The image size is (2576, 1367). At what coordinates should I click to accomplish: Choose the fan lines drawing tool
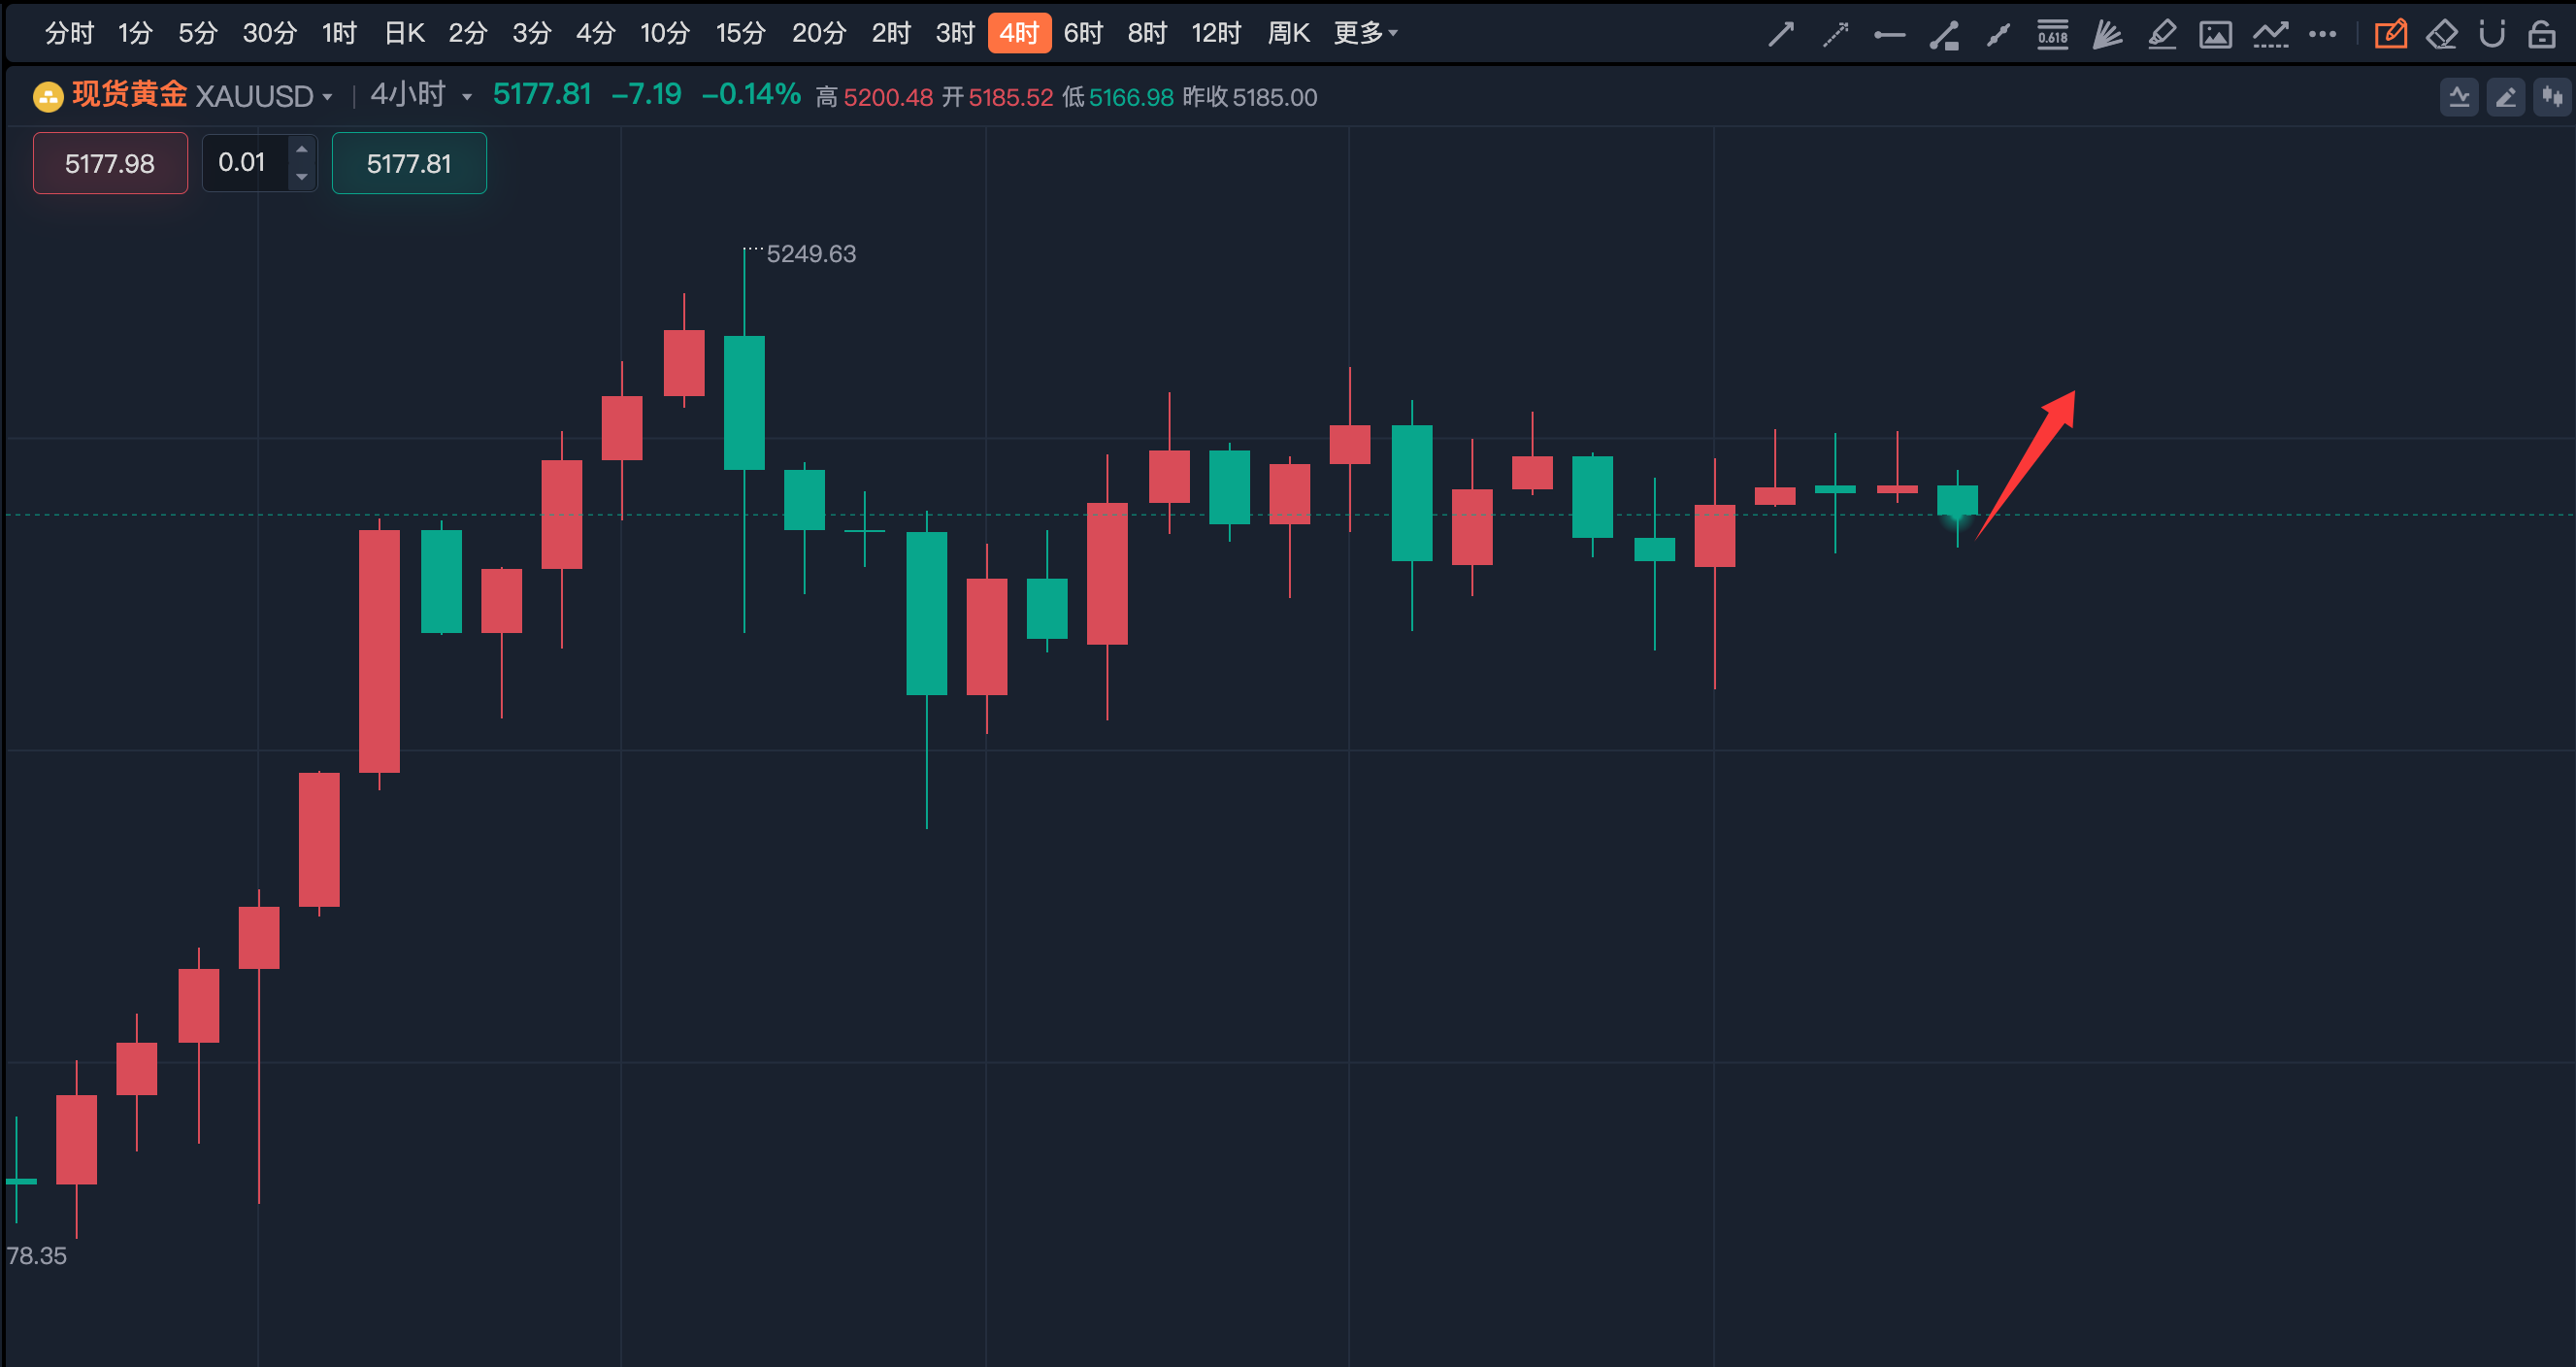(x=2107, y=35)
